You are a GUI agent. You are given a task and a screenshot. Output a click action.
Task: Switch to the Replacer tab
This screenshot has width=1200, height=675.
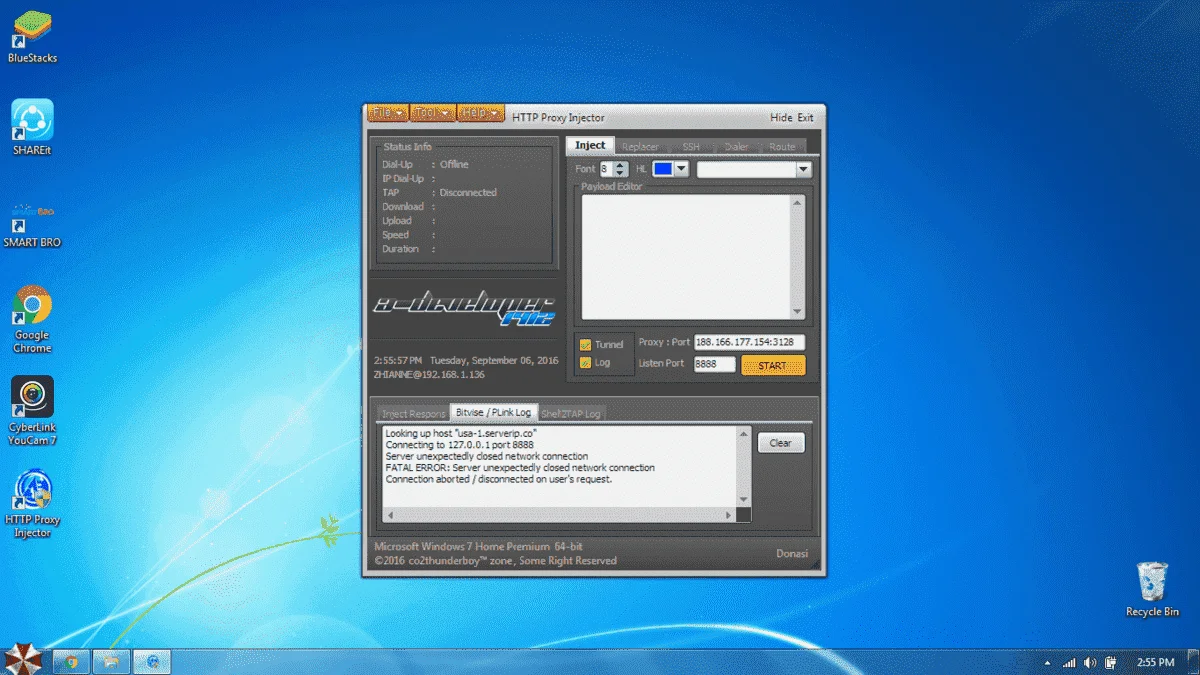coord(640,147)
